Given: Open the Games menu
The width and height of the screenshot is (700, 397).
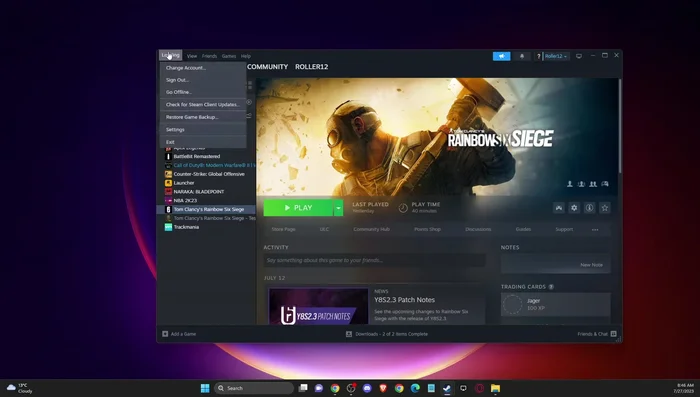Looking at the screenshot, I should click(229, 56).
